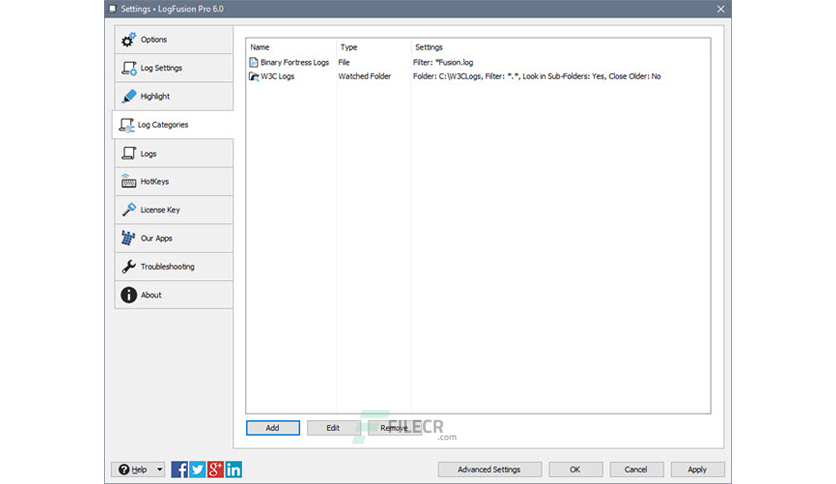The width and height of the screenshot is (836, 484).
Task: Go to the Logs tab
Action: 174,154
